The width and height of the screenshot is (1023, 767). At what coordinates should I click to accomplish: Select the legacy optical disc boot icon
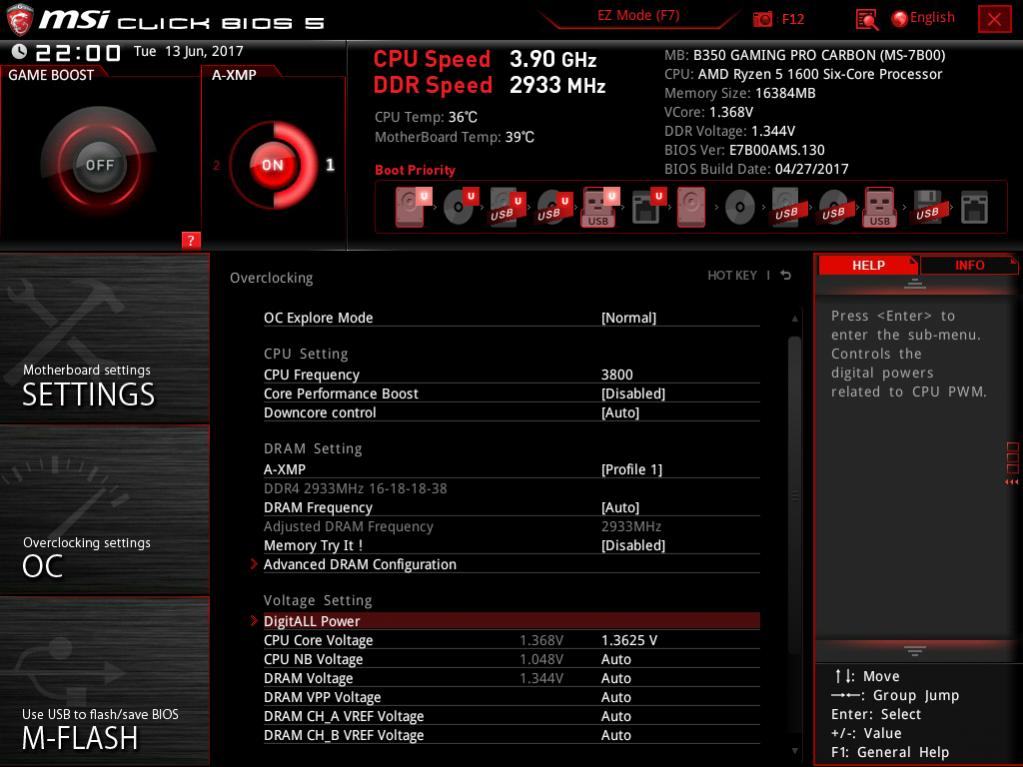(739, 207)
